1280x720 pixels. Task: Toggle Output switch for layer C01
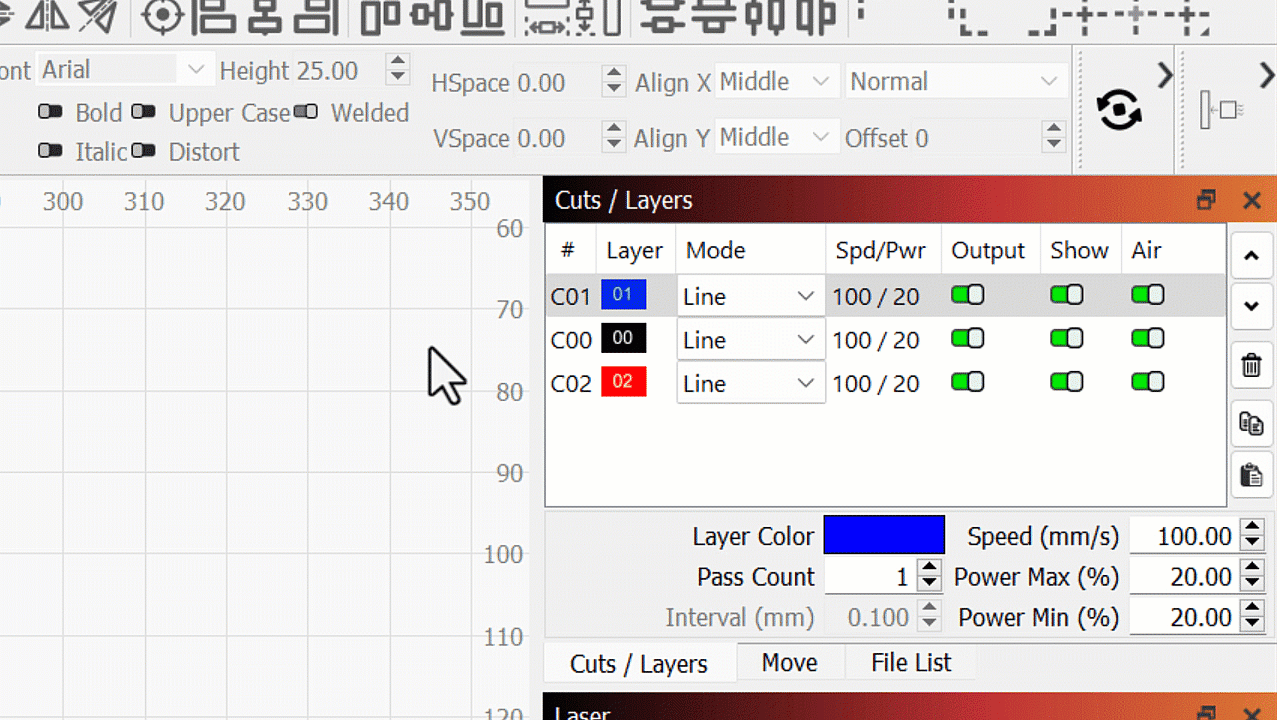967,295
